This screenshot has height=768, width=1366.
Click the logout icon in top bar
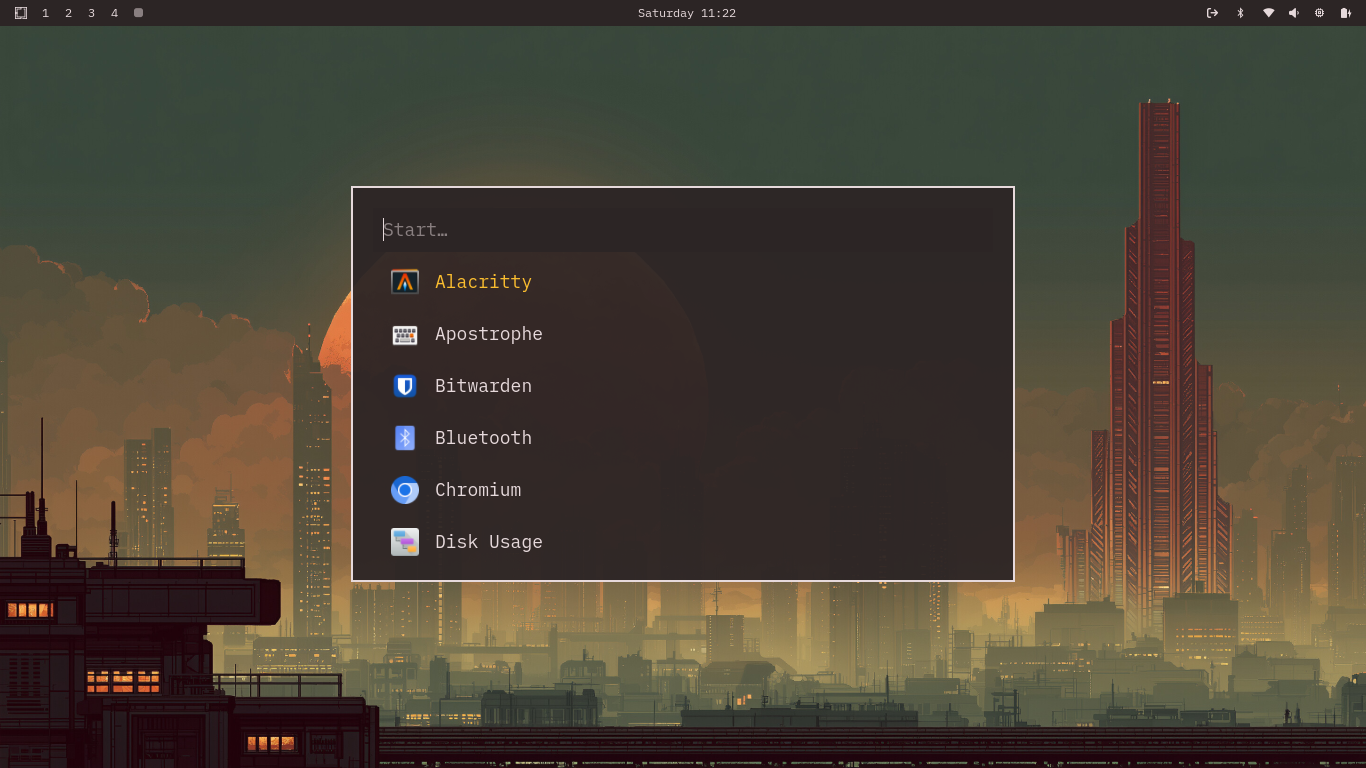(x=1212, y=13)
